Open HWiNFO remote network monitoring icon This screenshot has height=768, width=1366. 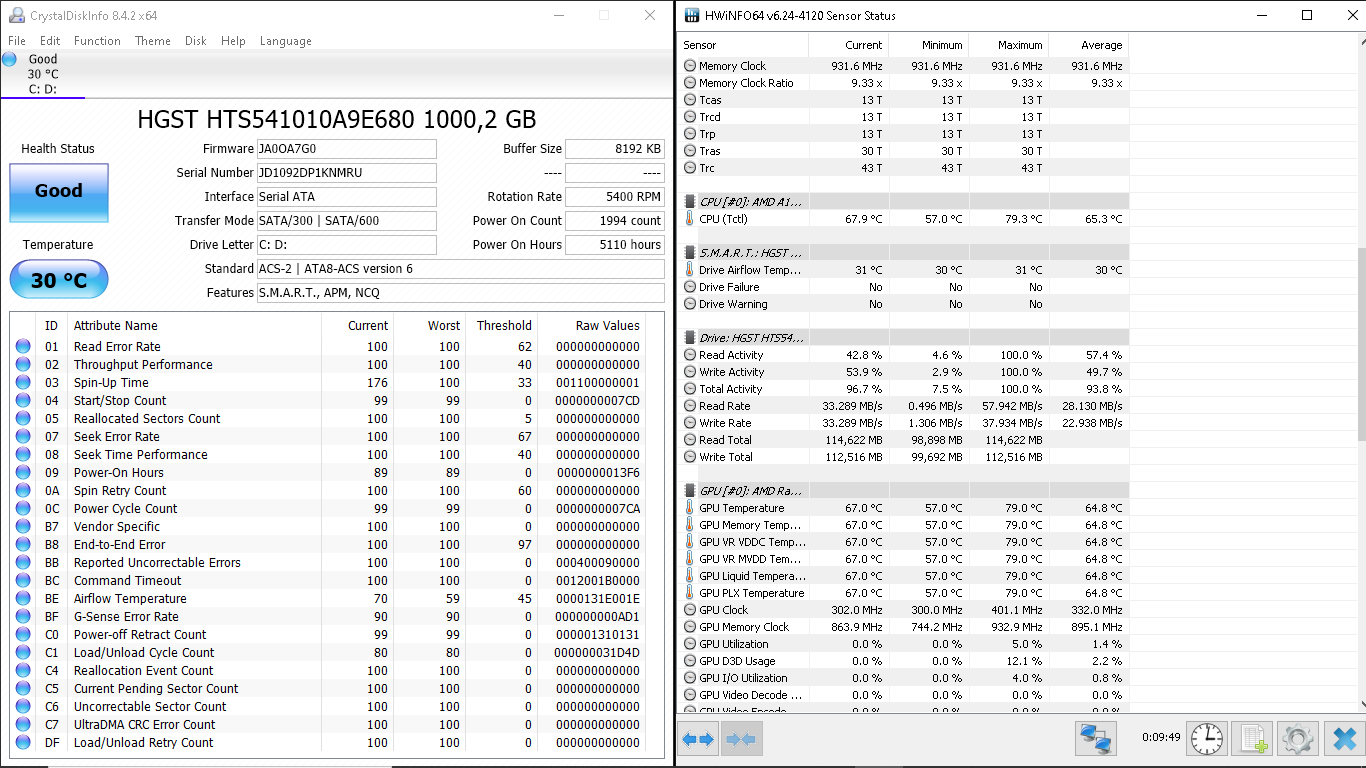pyautogui.click(x=1096, y=739)
